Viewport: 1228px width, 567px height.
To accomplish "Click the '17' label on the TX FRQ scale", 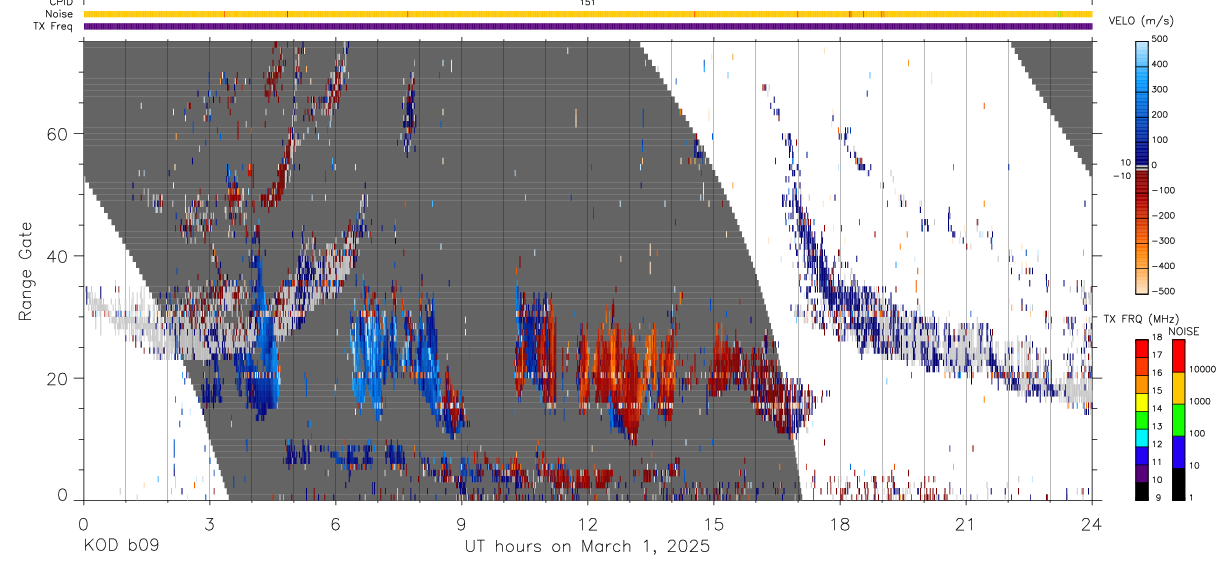I will [1157, 355].
